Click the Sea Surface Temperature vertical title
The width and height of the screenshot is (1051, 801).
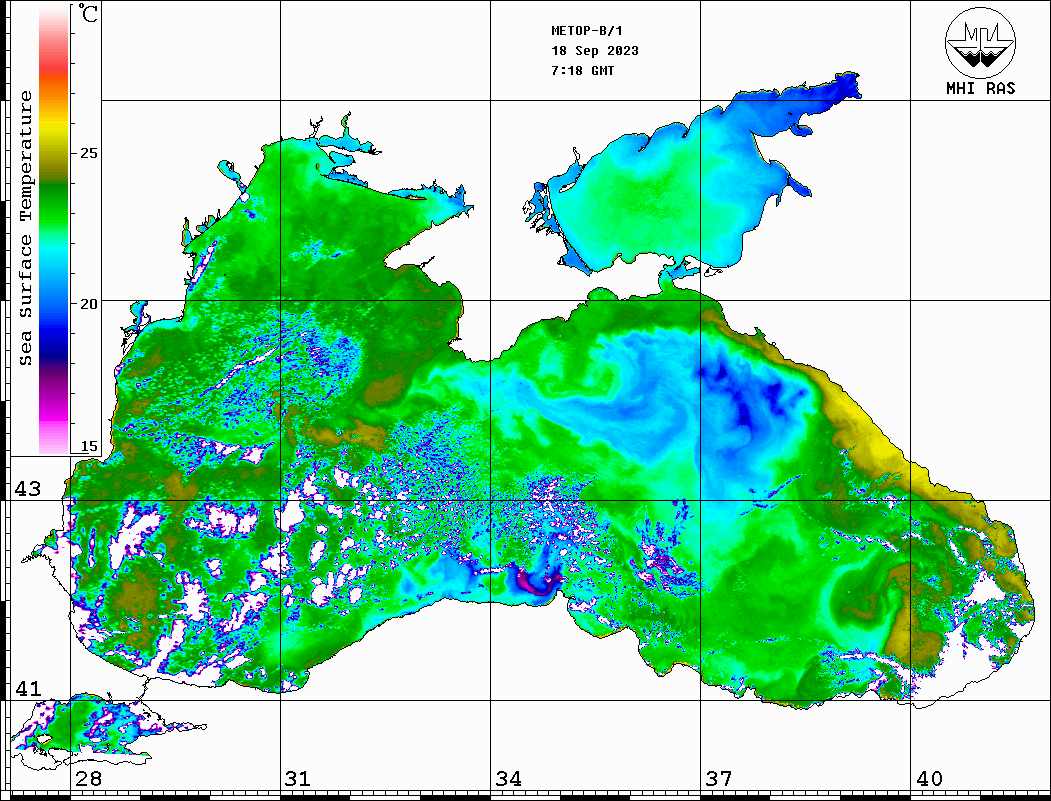click(27, 228)
